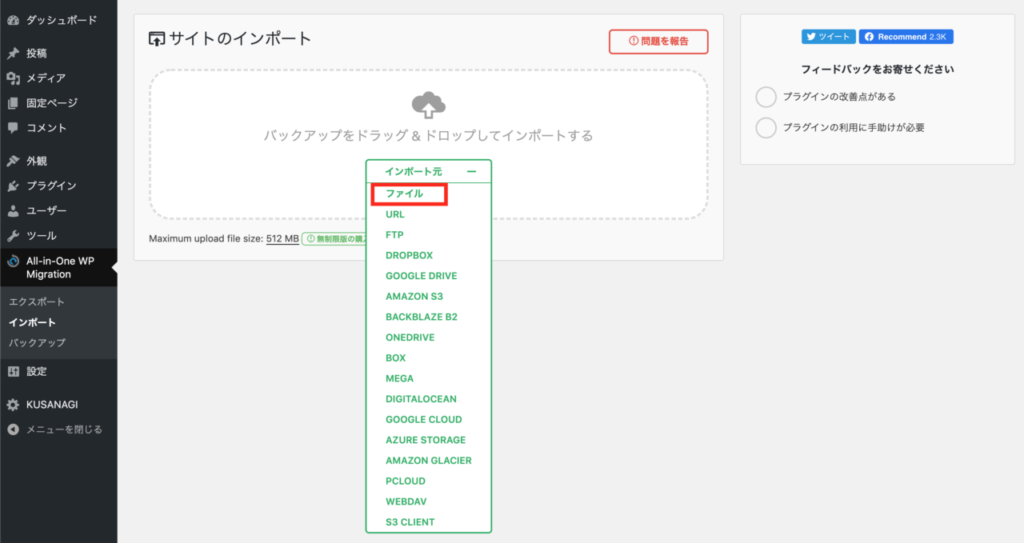This screenshot has height=543, width=1024.
Task: Click the collapse arrow icon beside メニューを閉じる
Action: point(13,429)
